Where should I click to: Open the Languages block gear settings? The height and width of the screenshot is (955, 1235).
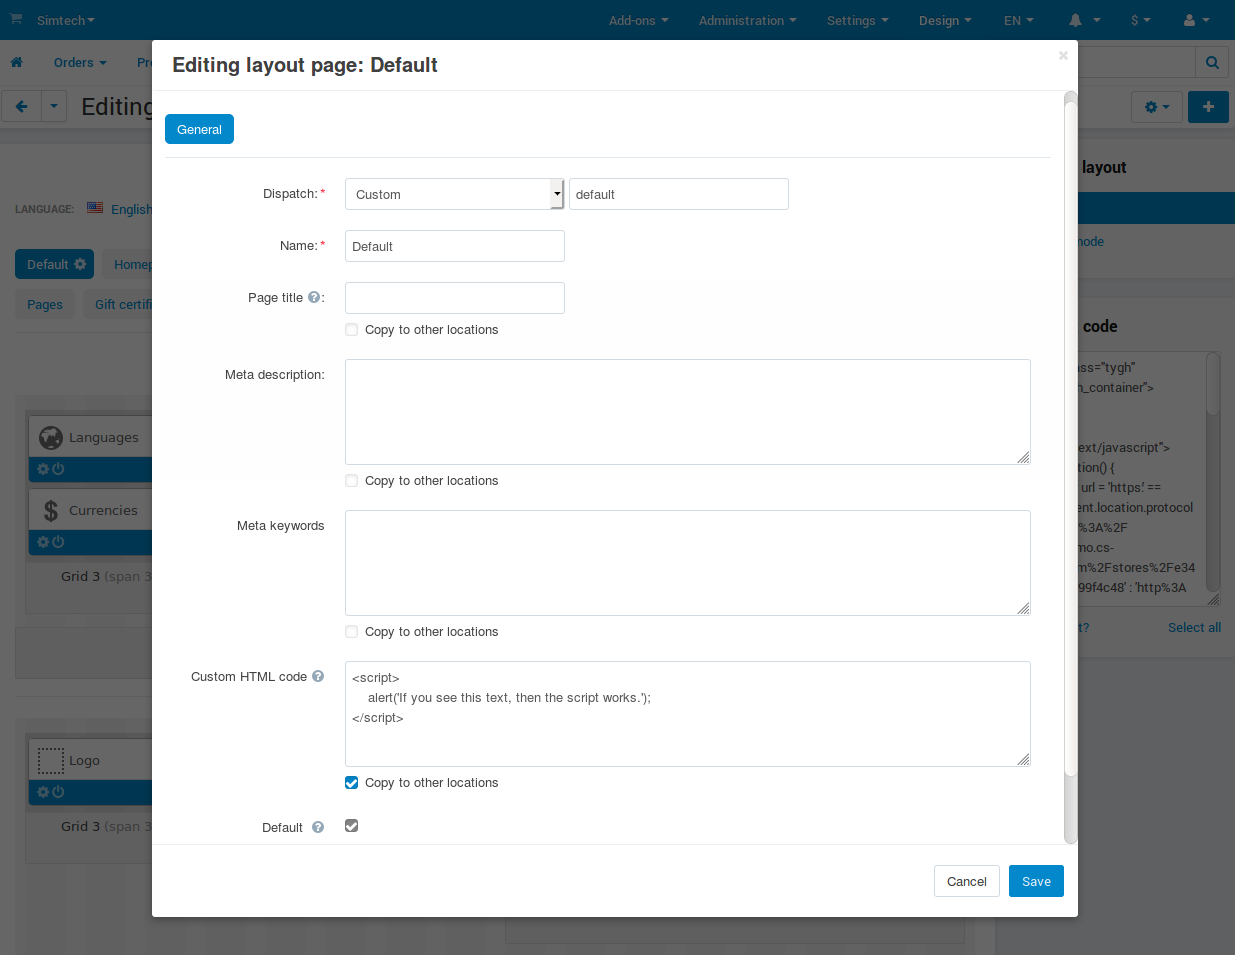click(x=43, y=469)
